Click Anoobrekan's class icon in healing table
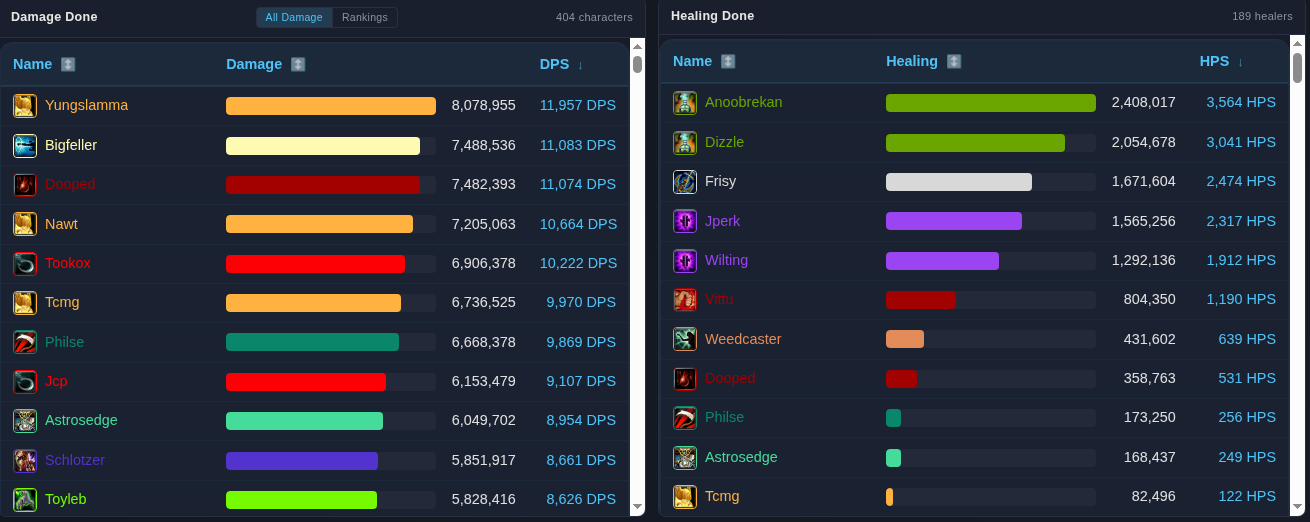 click(685, 102)
